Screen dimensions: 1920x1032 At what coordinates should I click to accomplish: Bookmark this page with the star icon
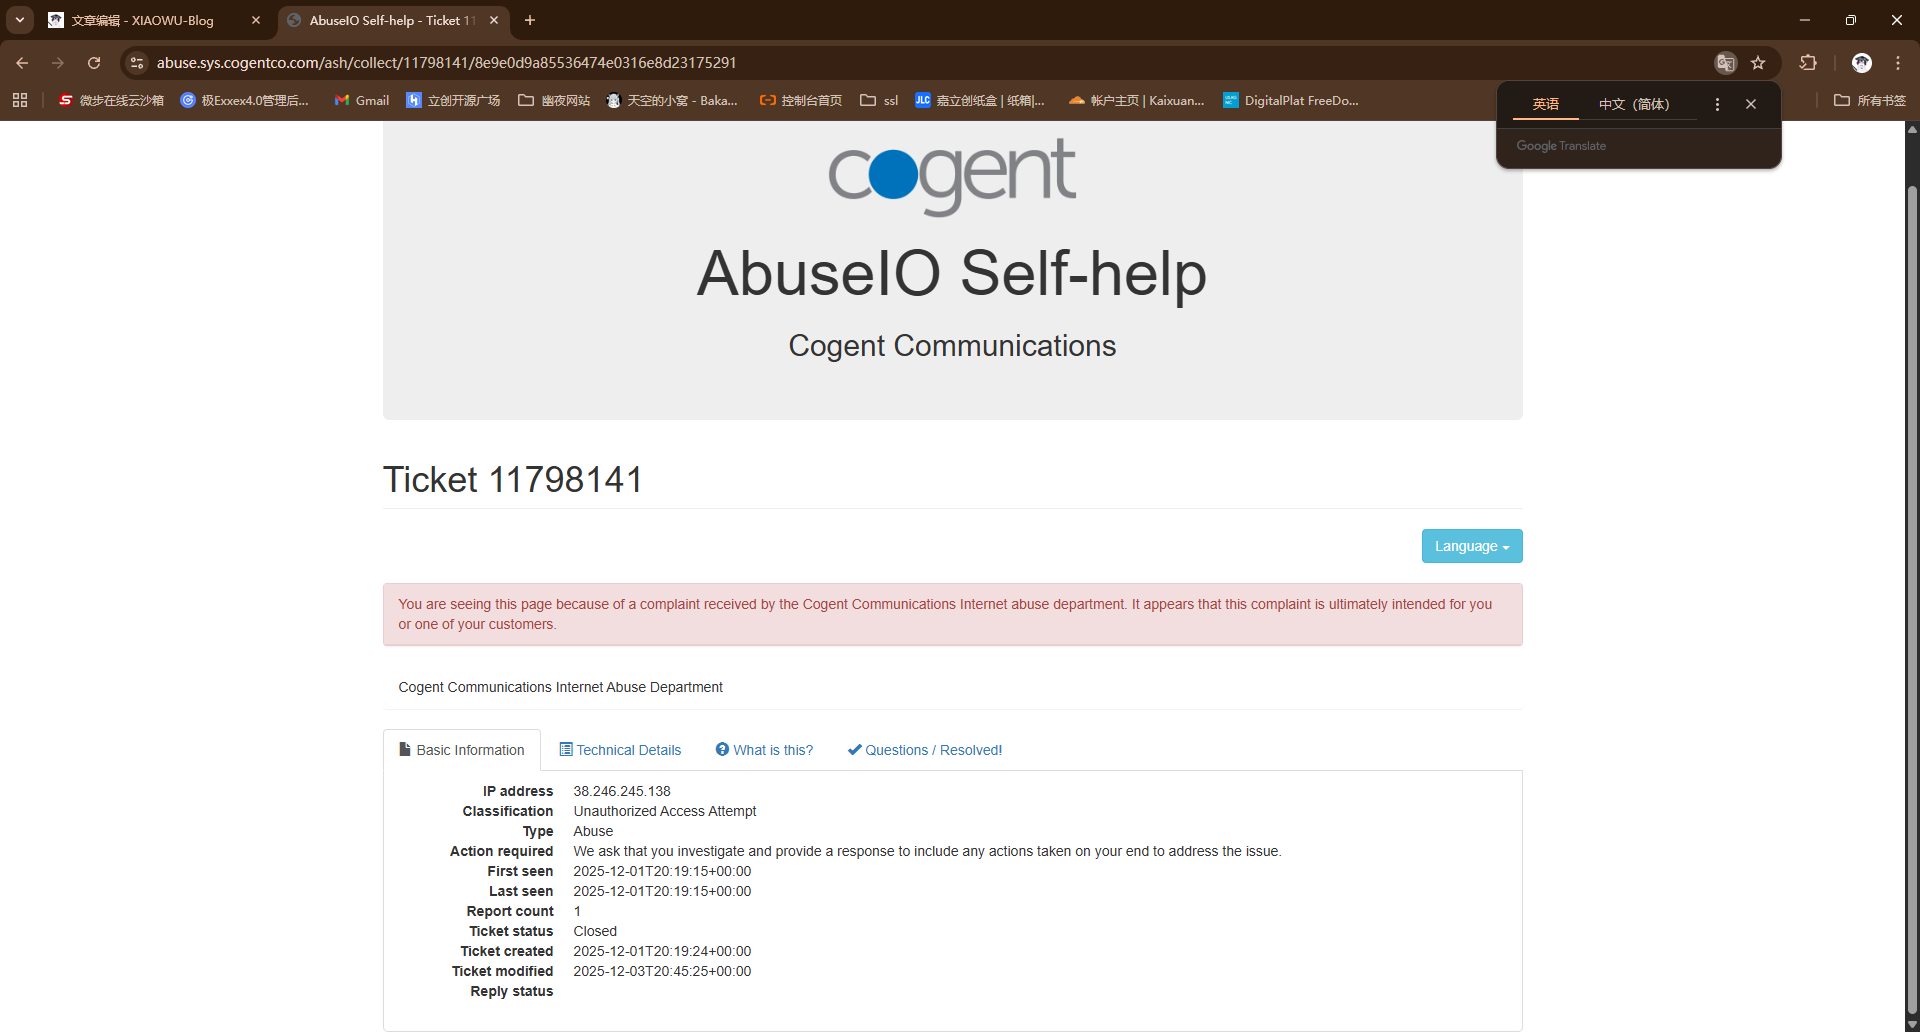point(1758,63)
